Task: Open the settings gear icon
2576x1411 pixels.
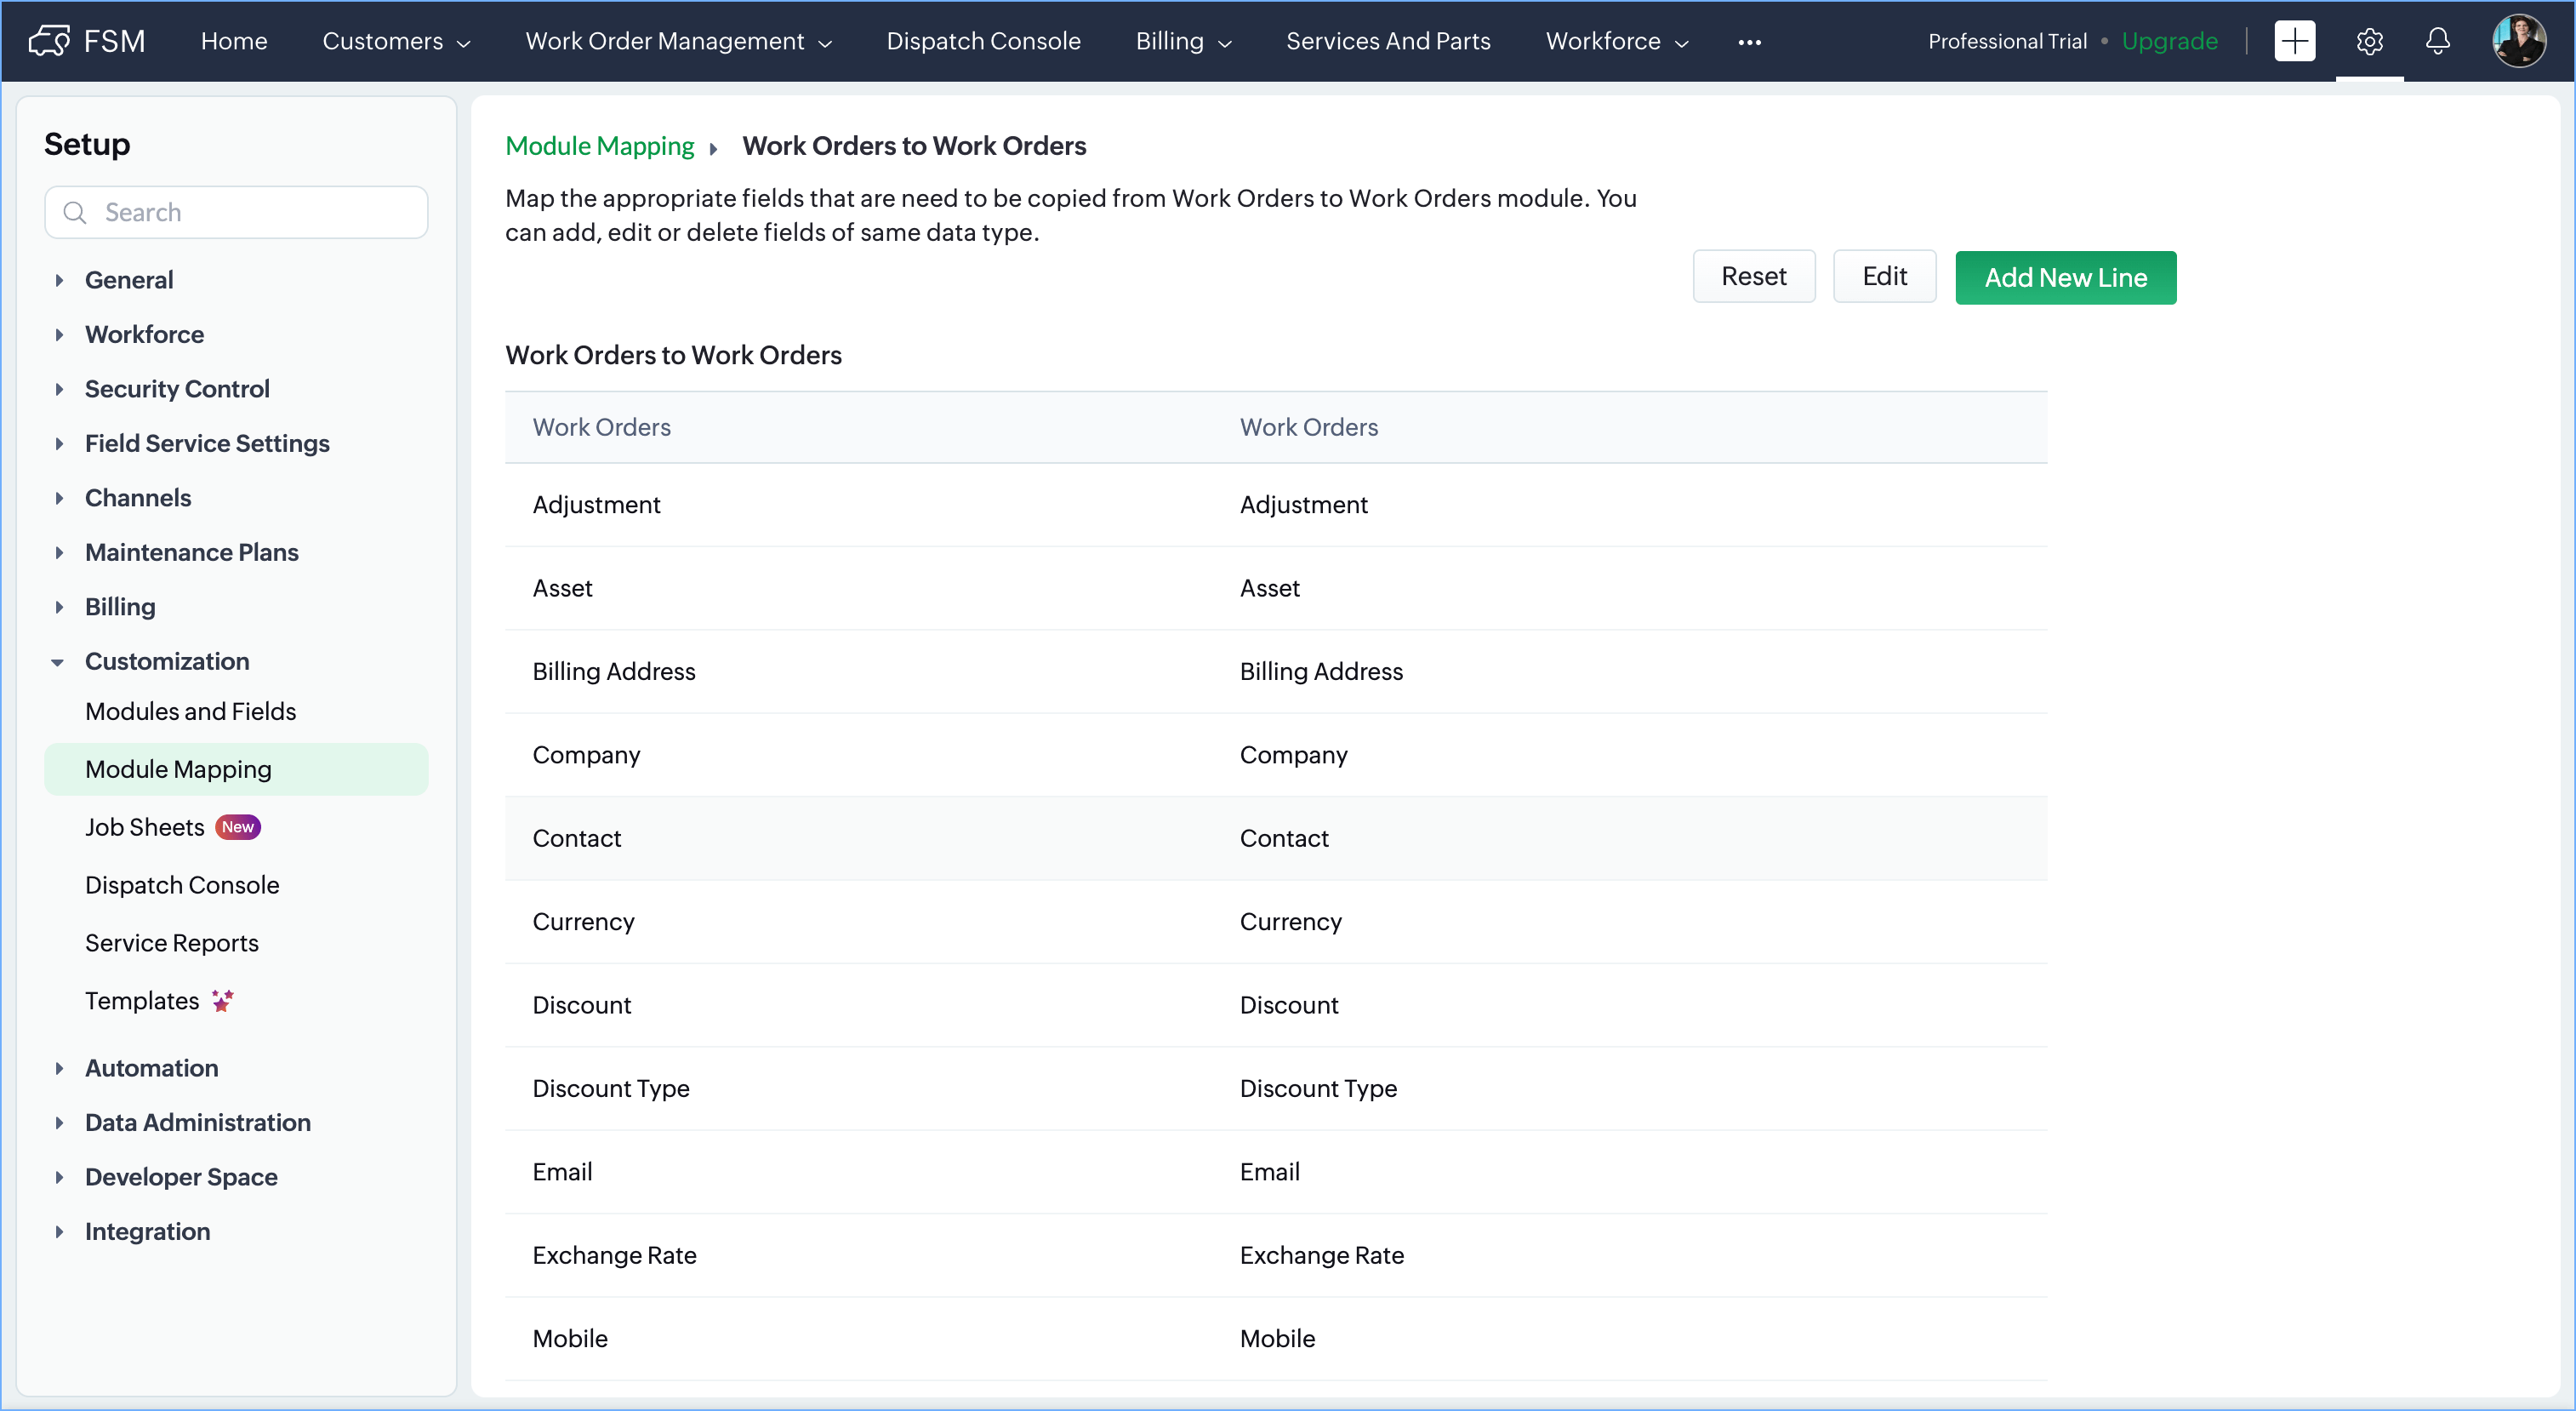Action: pyautogui.click(x=2369, y=41)
